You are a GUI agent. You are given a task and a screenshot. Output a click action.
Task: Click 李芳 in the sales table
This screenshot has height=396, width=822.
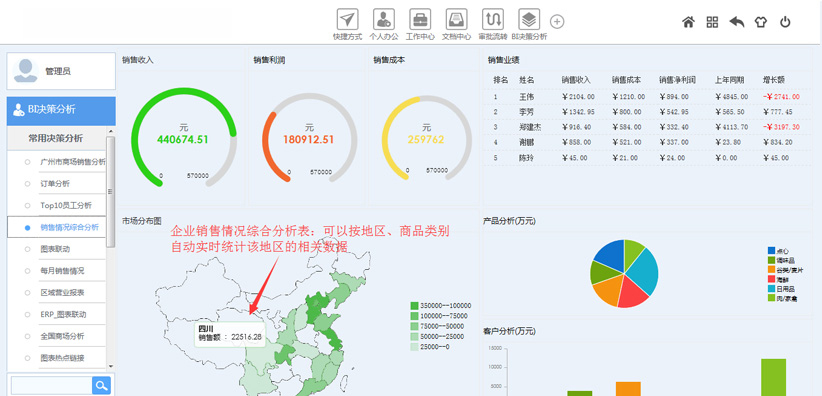point(526,112)
